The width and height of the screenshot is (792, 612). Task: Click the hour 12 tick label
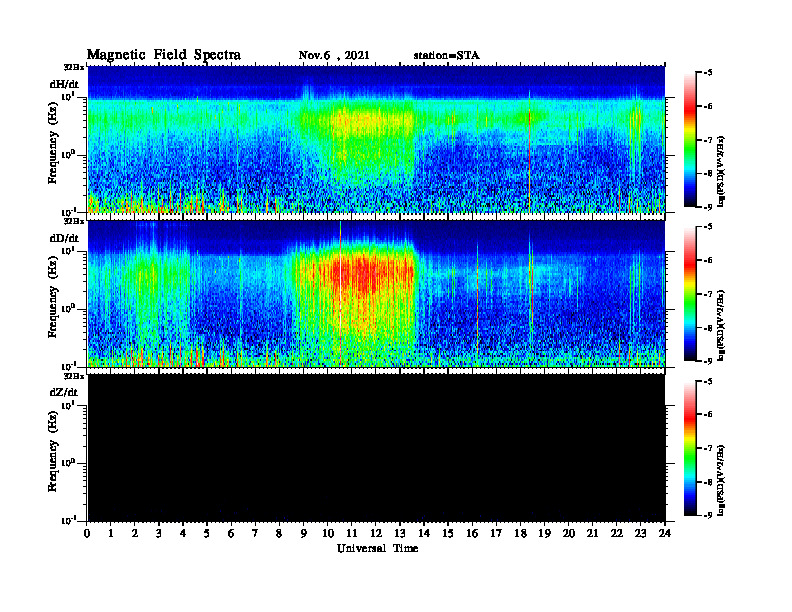(376, 534)
